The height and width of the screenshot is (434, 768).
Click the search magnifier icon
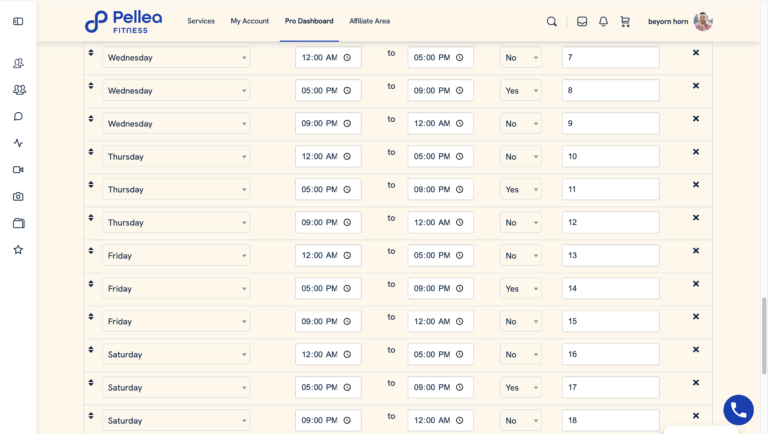(552, 22)
